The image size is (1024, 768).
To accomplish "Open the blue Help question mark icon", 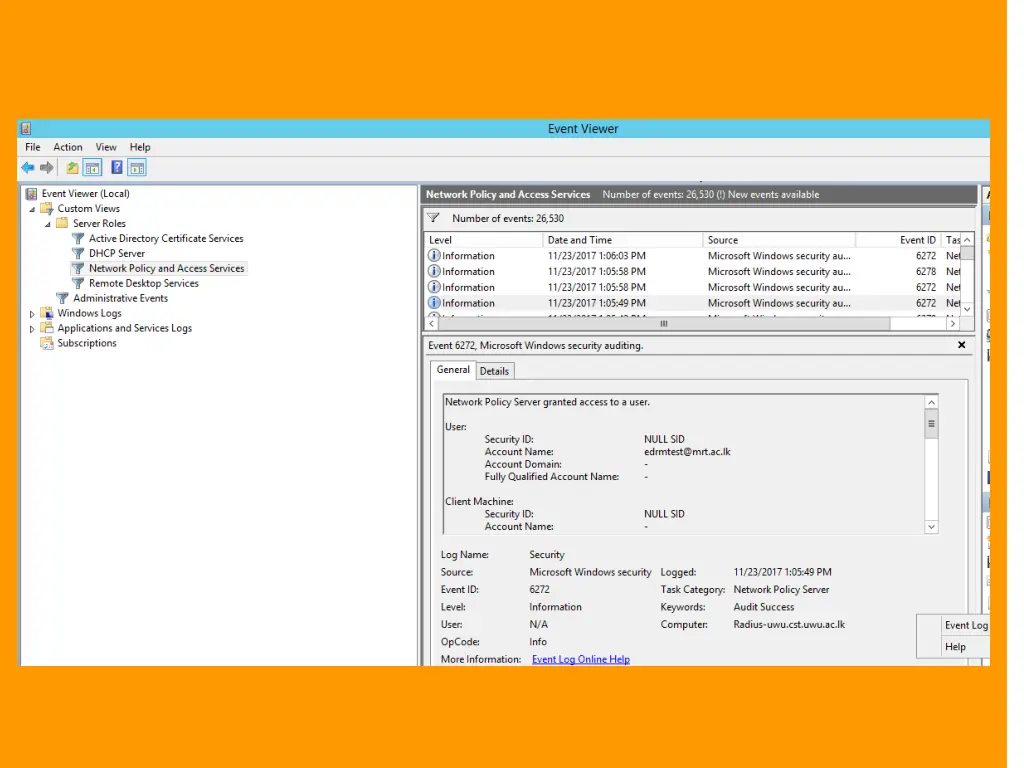I will pos(117,168).
